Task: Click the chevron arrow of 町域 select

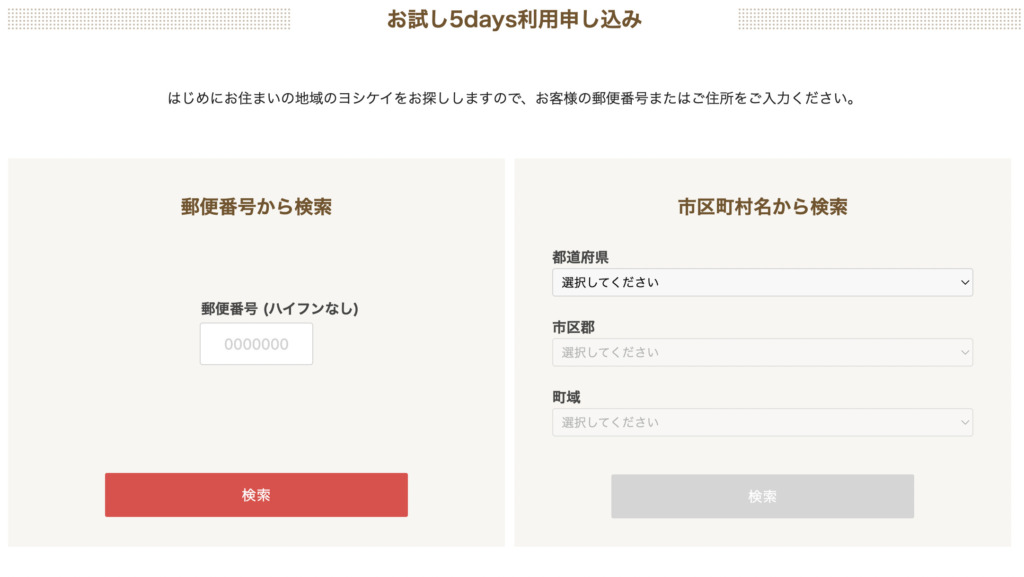Action: click(964, 422)
